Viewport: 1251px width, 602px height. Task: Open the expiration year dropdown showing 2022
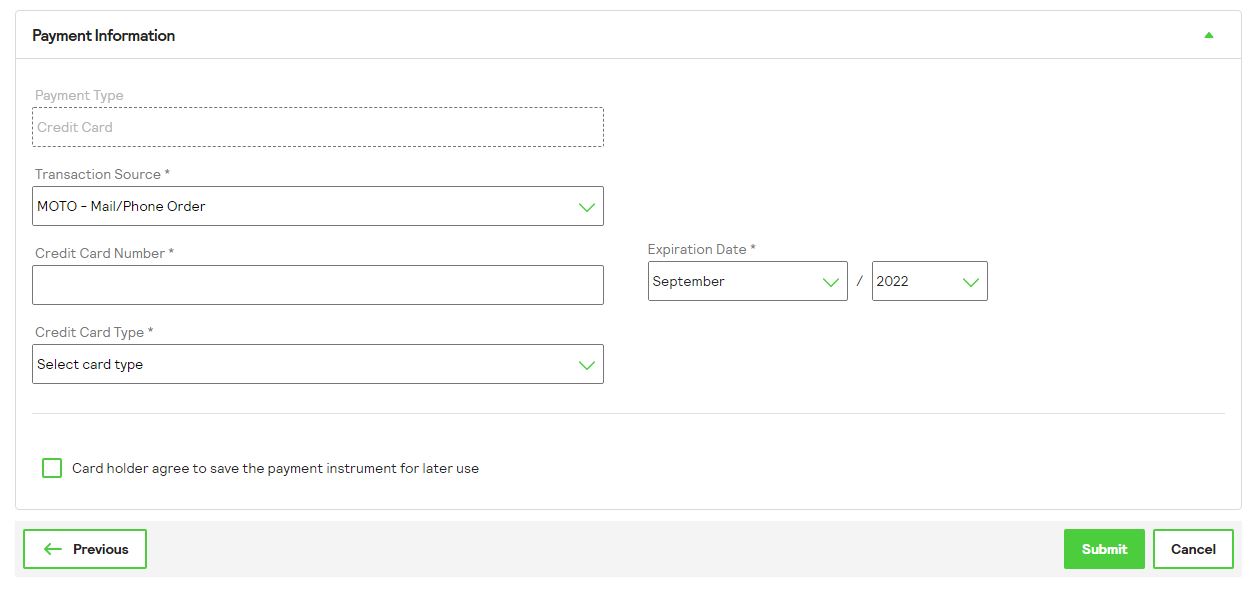click(929, 281)
